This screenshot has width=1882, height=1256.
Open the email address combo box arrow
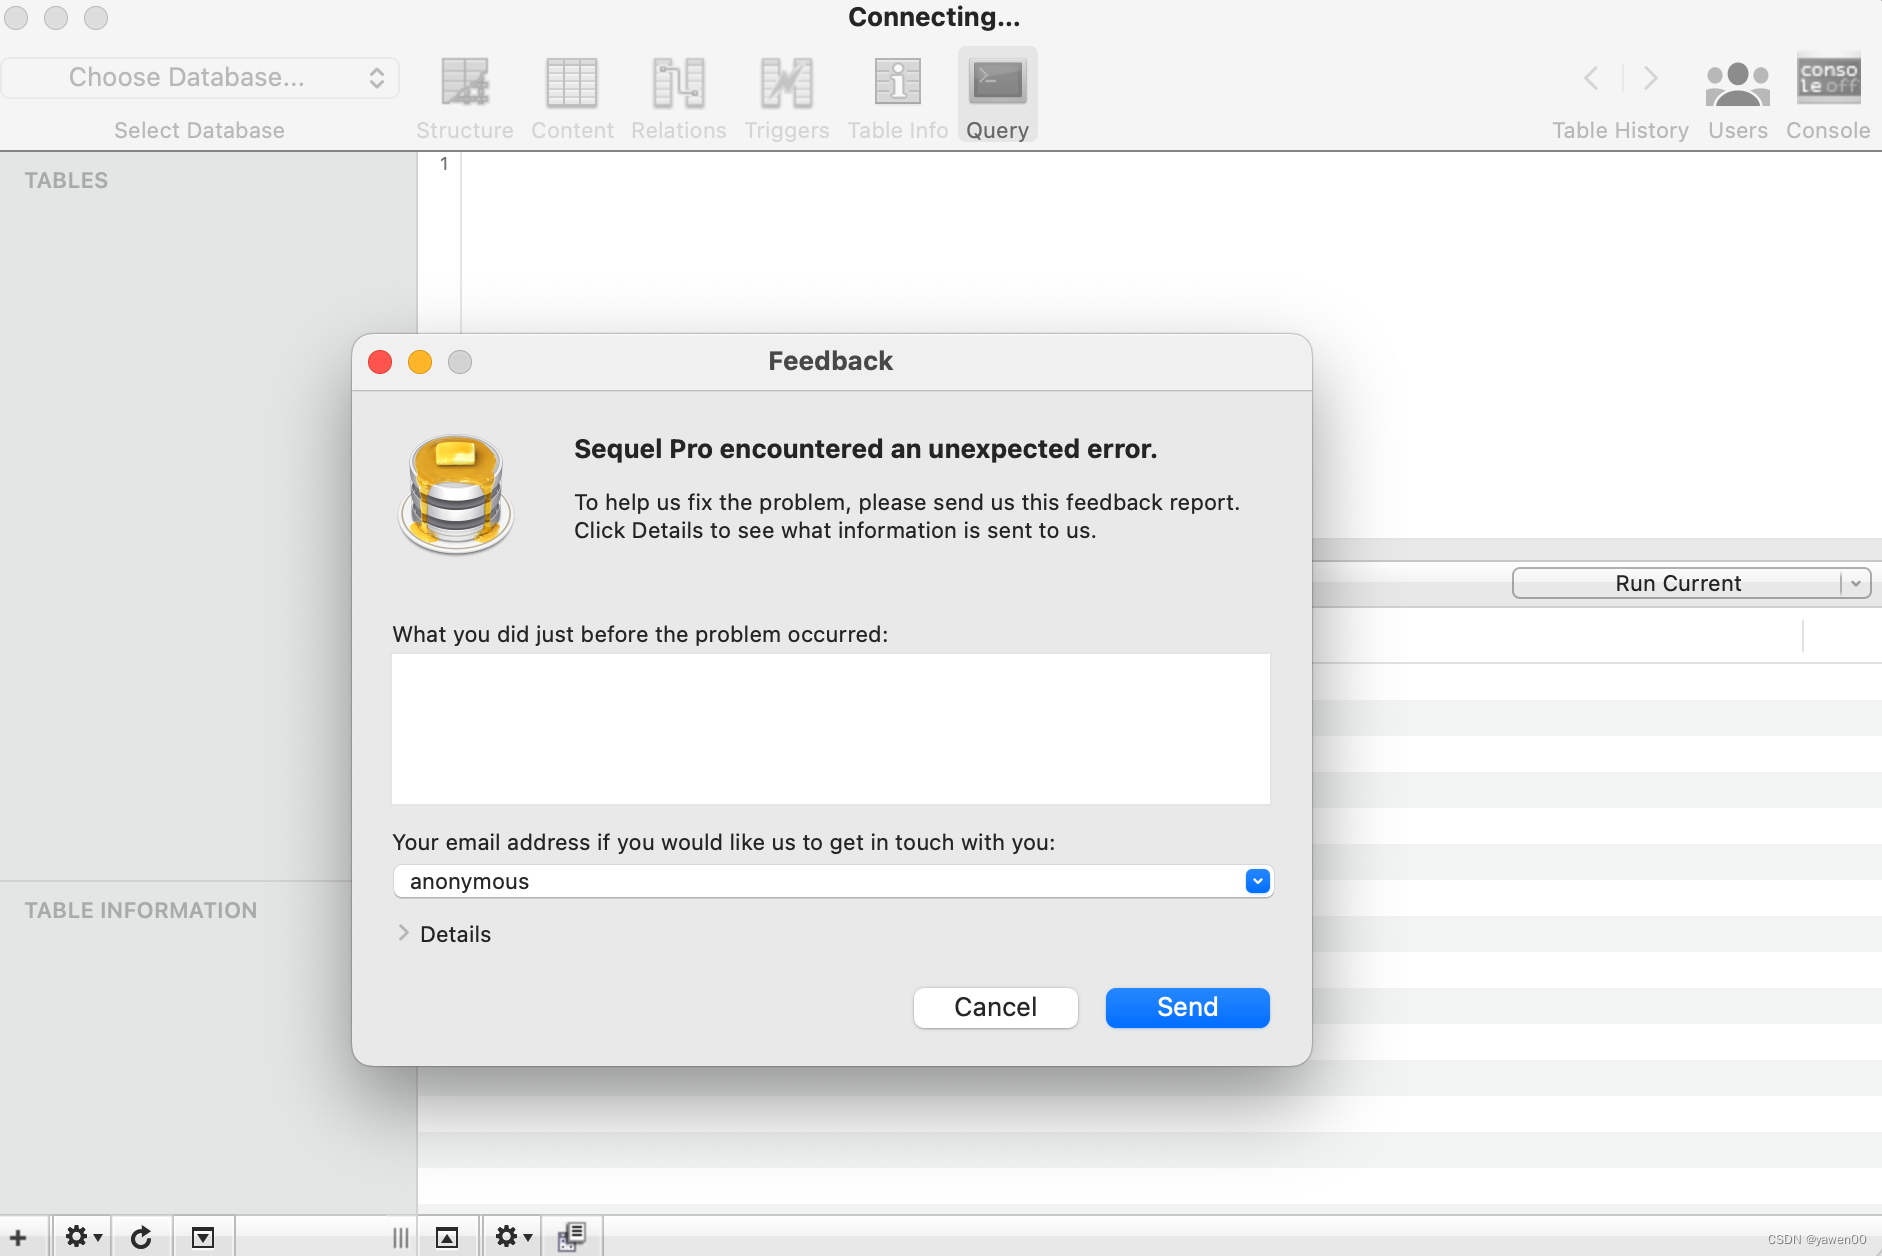1258,881
